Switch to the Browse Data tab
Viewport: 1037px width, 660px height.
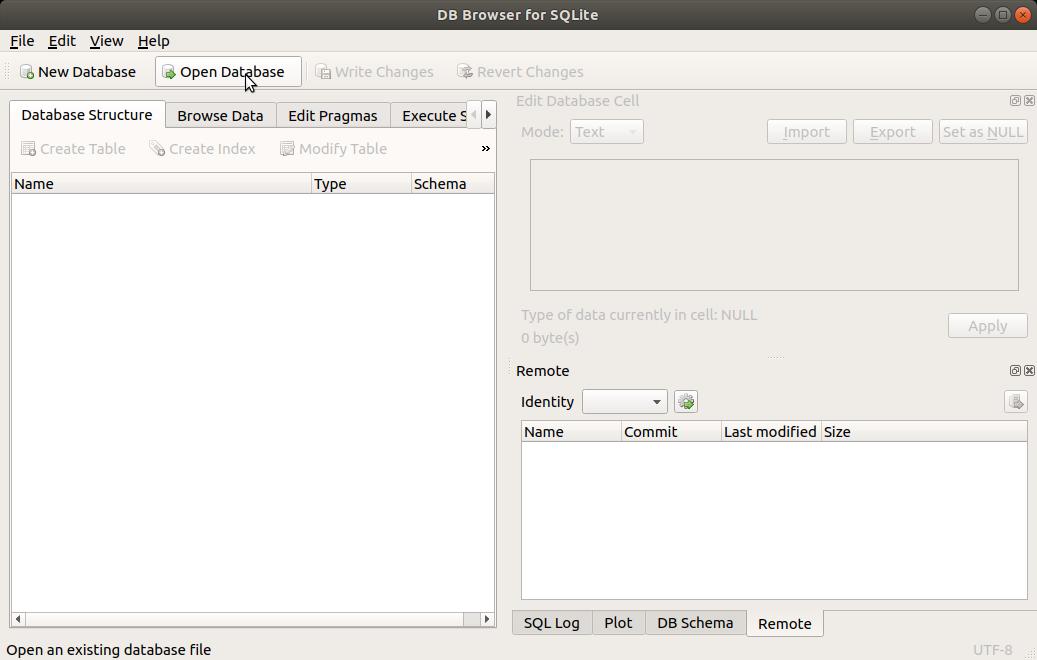pyautogui.click(x=220, y=115)
